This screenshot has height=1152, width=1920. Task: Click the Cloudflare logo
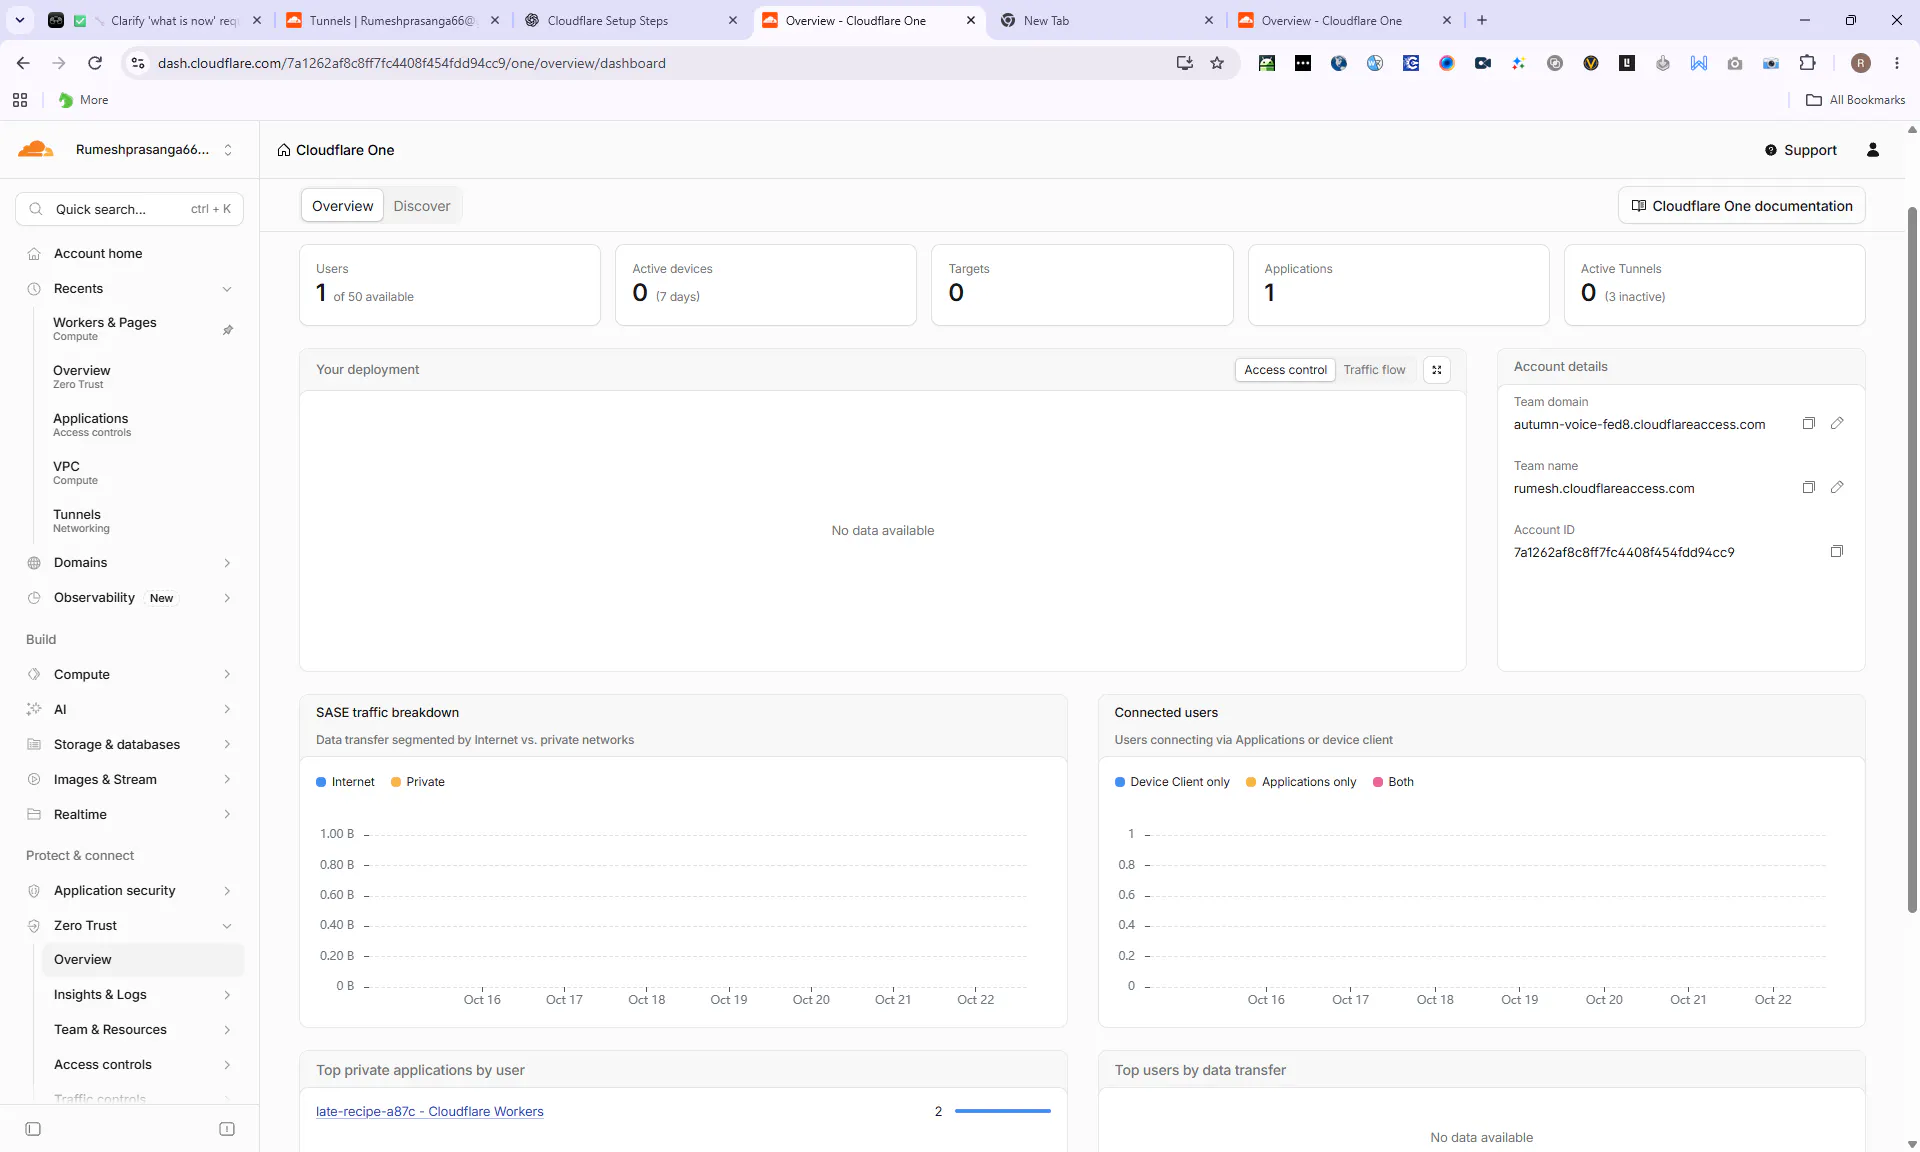(x=36, y=150)
